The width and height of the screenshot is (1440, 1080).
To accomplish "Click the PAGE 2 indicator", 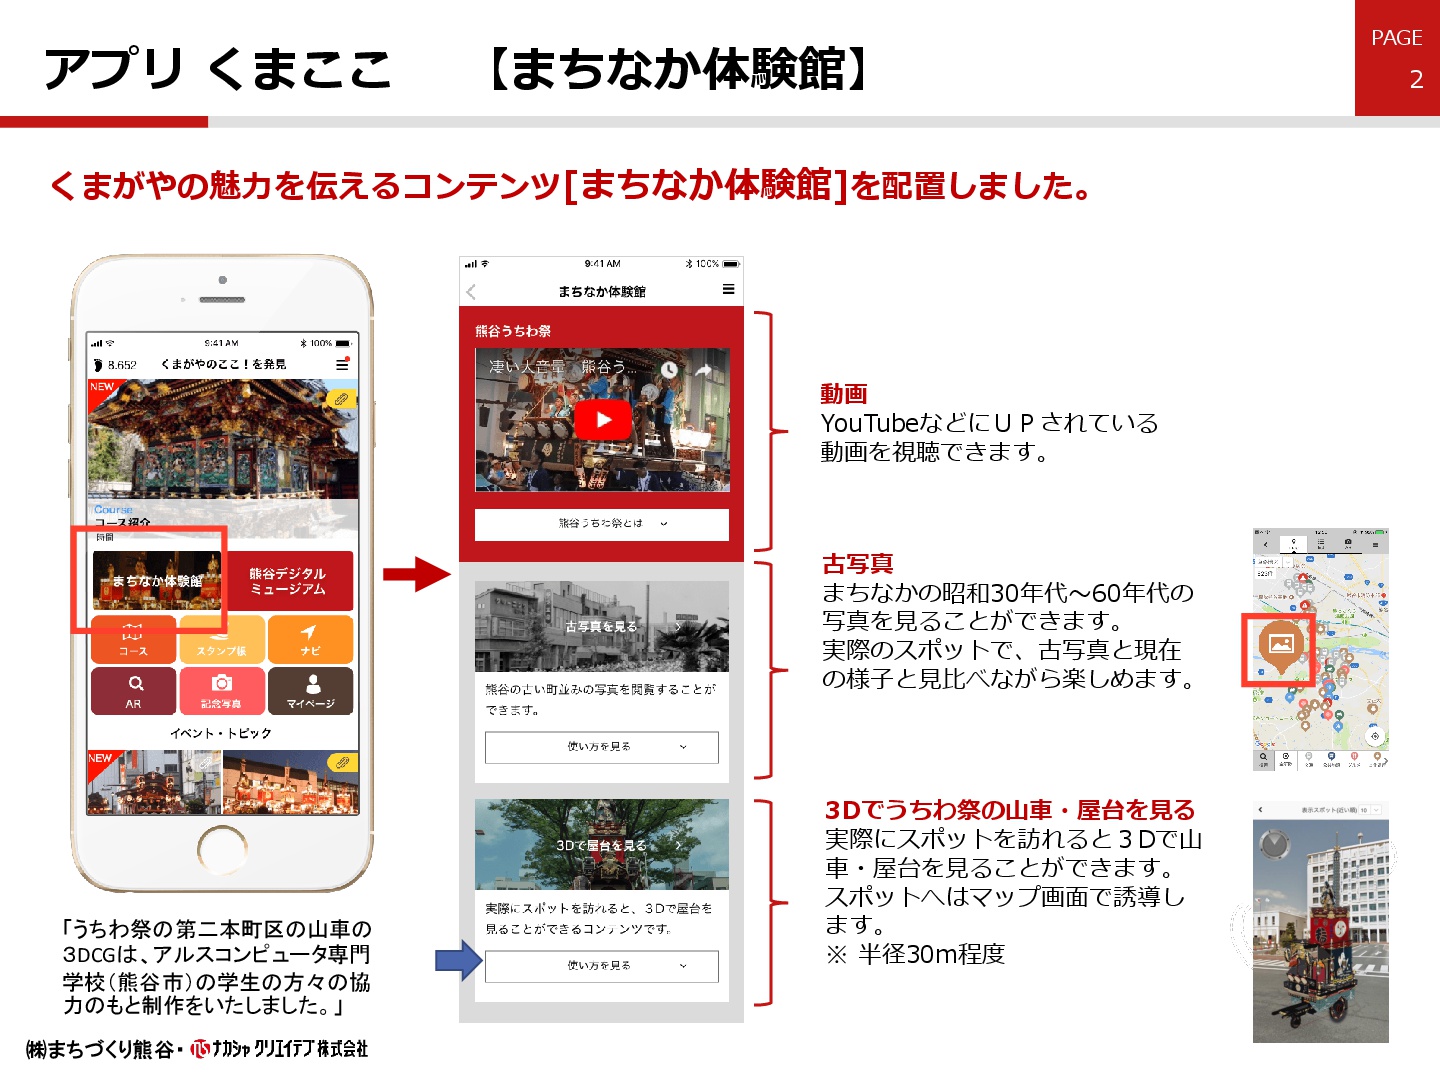I will point(1397,58).
